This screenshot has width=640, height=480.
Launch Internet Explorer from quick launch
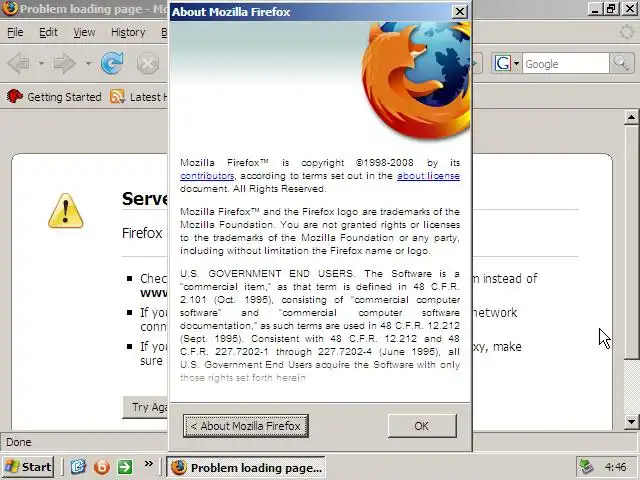click(78, 467)
